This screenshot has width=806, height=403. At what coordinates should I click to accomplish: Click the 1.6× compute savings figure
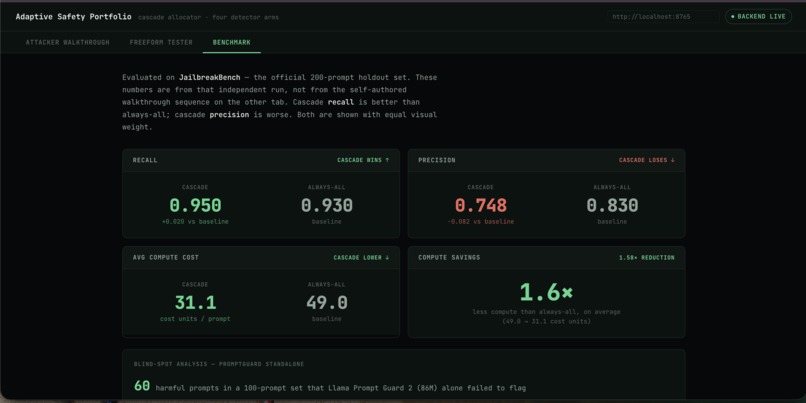546,292
